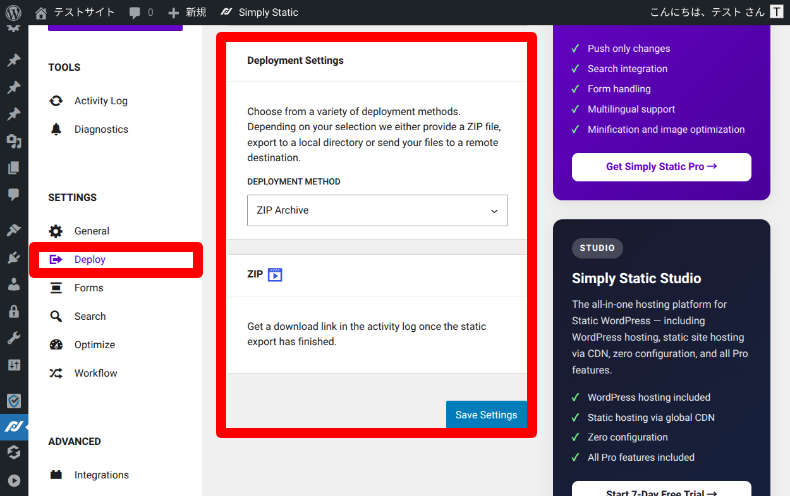Open Forms settings
790x496 pixels.
[89, 288]
